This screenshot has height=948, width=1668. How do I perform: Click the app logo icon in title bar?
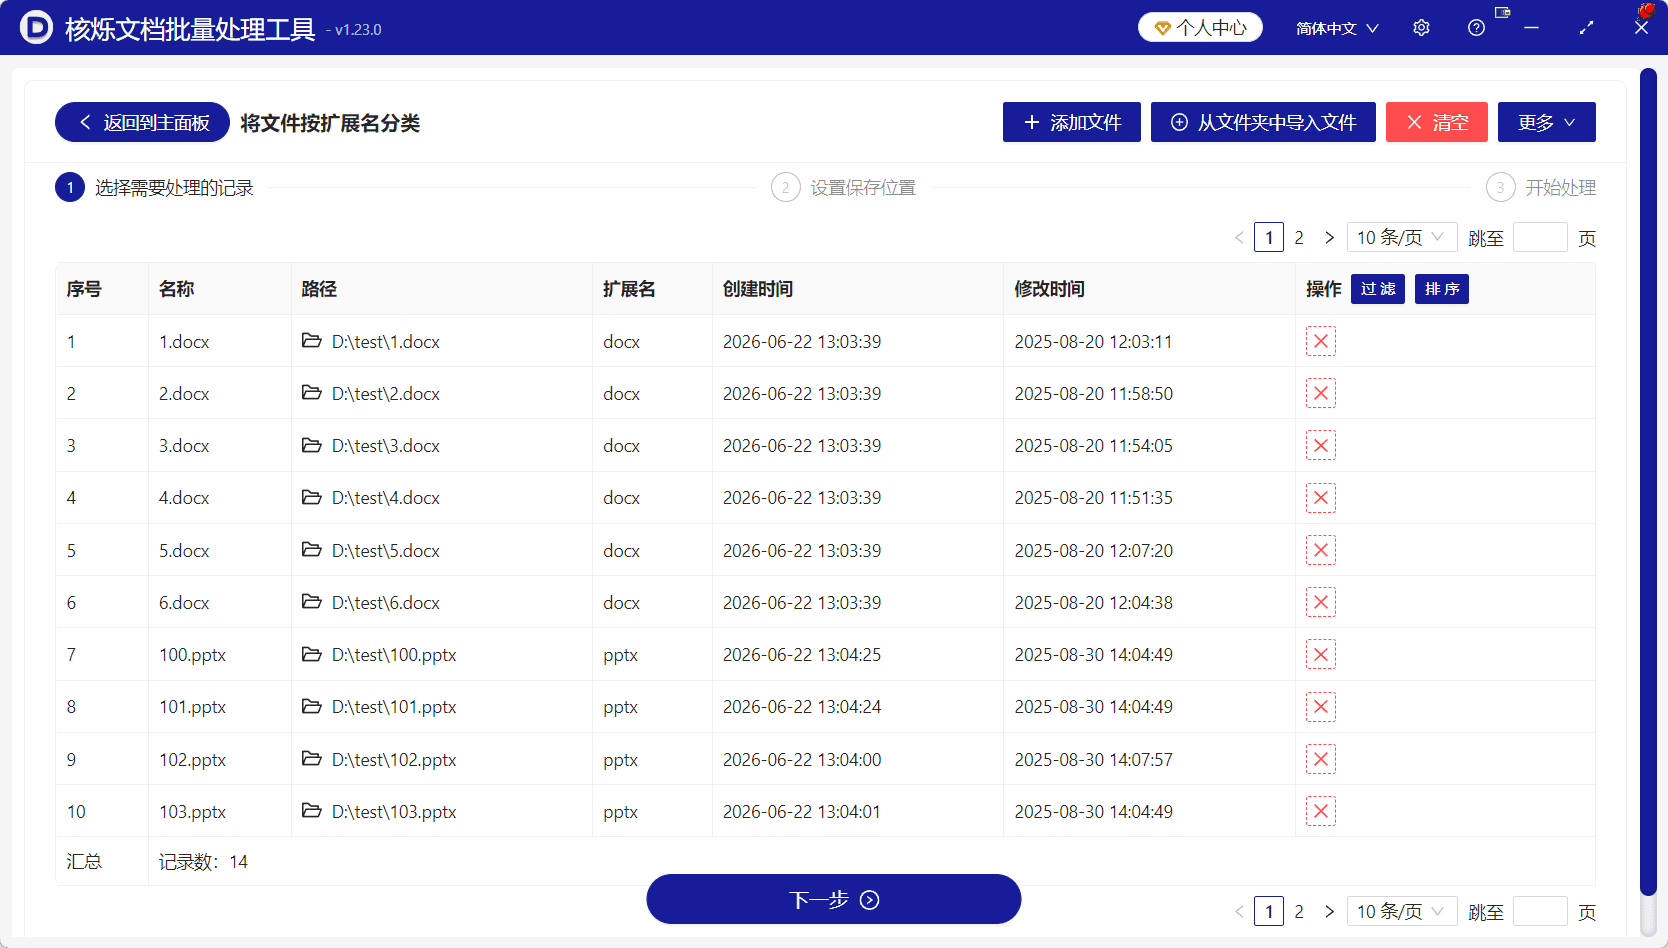click(36, 27)
